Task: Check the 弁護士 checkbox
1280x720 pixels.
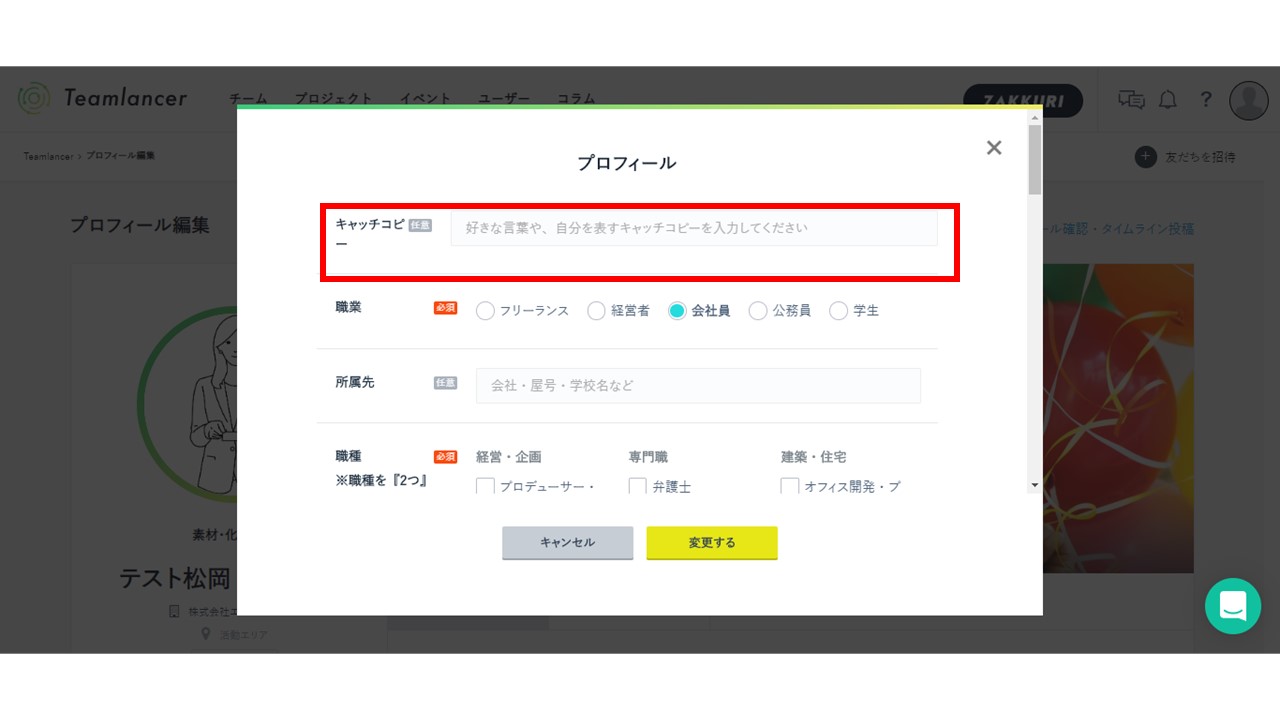Action: (638, 487)
